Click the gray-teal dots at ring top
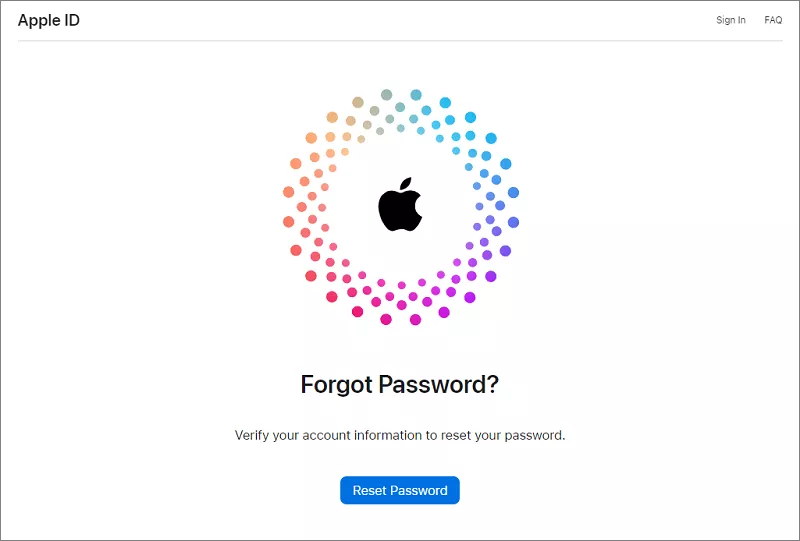The width and height of the screenshot is (800, 541). tap(400, 106)
